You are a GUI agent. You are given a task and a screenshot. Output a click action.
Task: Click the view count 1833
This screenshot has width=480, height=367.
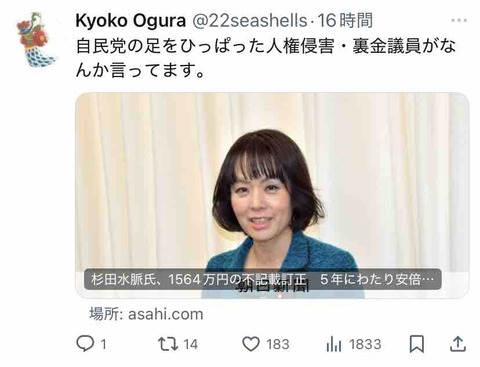tap(365, 344)
